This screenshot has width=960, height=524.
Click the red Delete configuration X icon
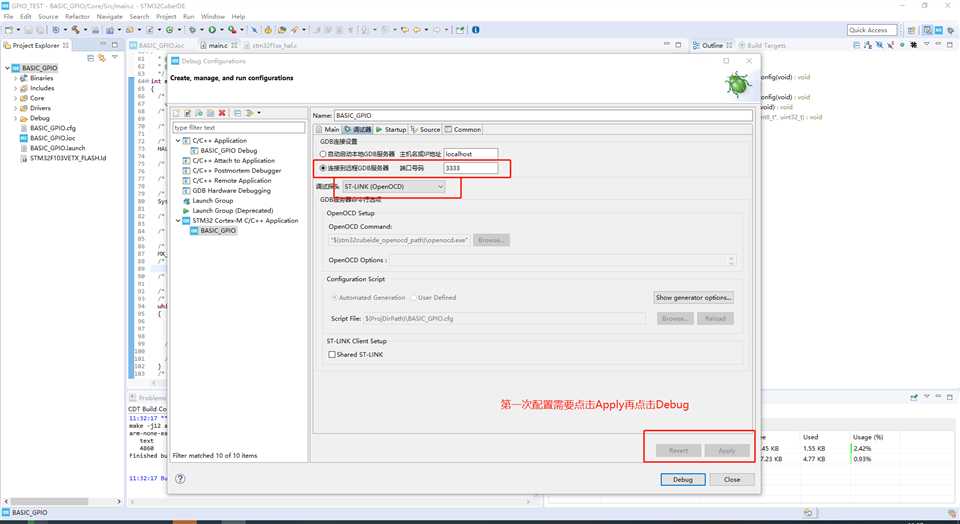[x=222, y=113]
